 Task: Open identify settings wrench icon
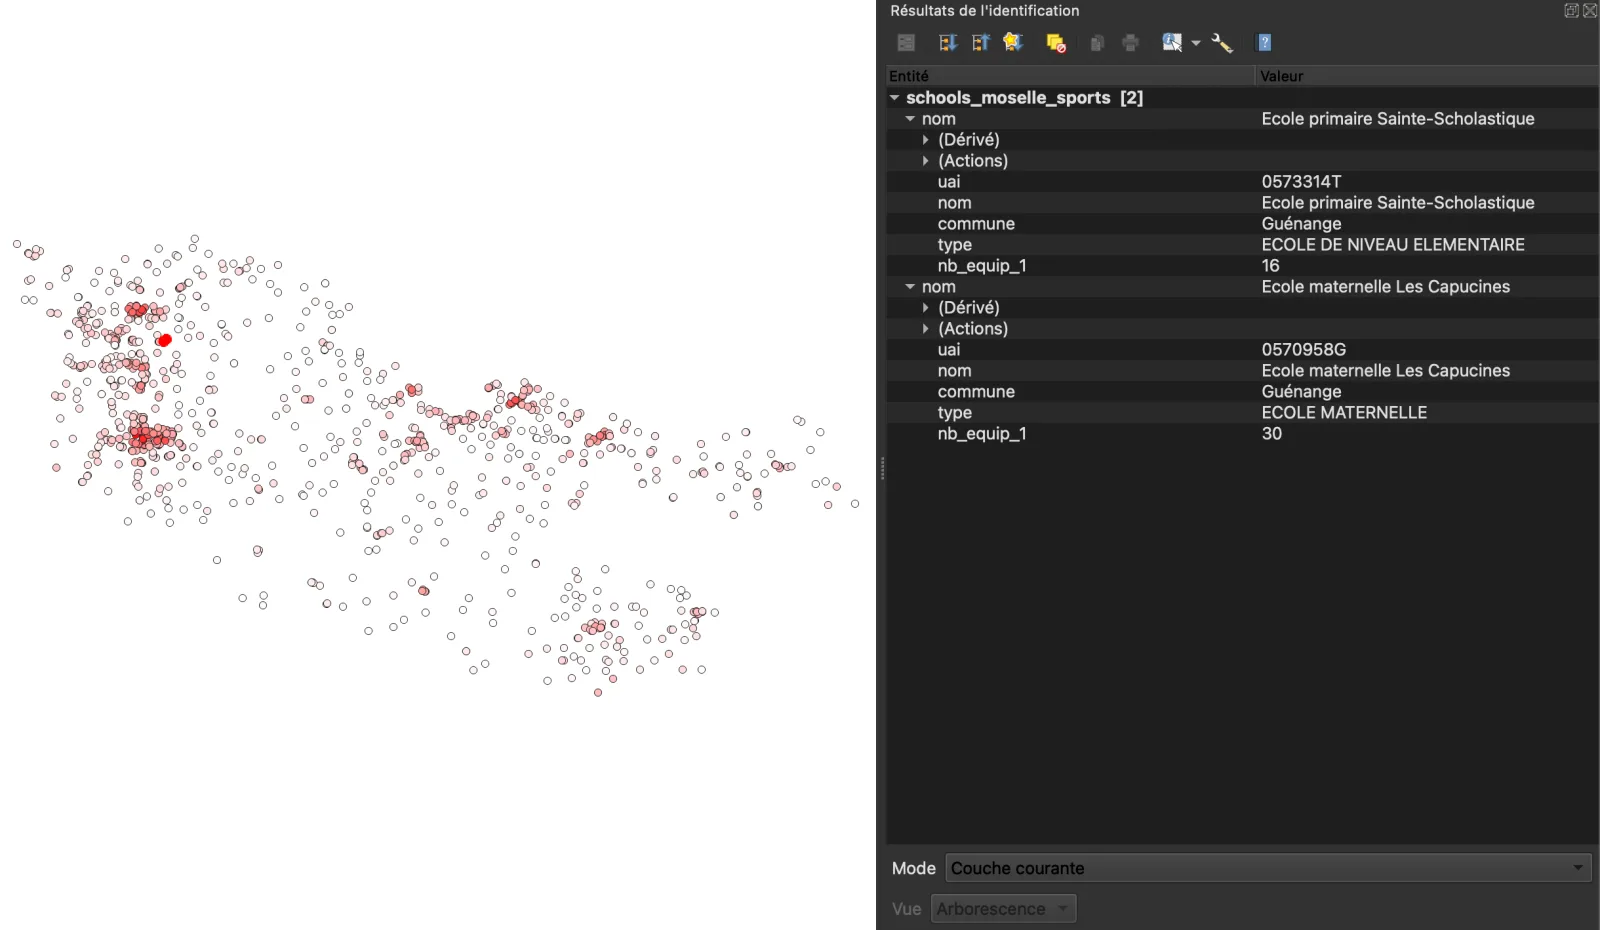point(1222,42)
